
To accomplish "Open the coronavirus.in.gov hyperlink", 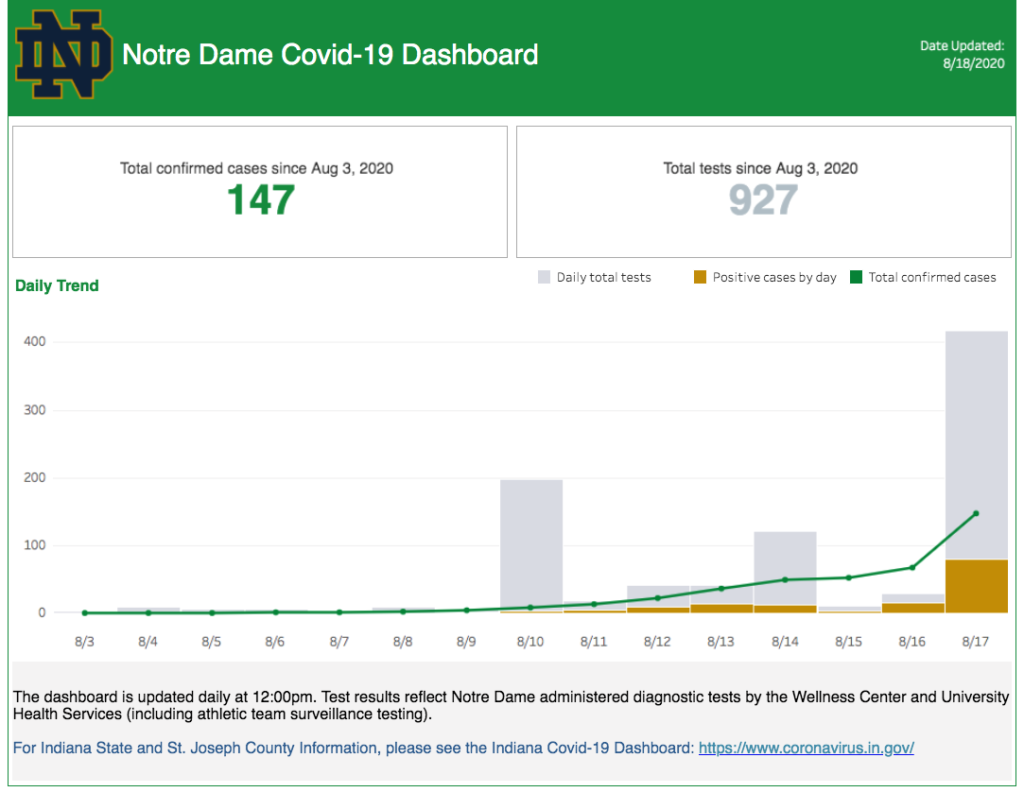I will click(806, 748).
